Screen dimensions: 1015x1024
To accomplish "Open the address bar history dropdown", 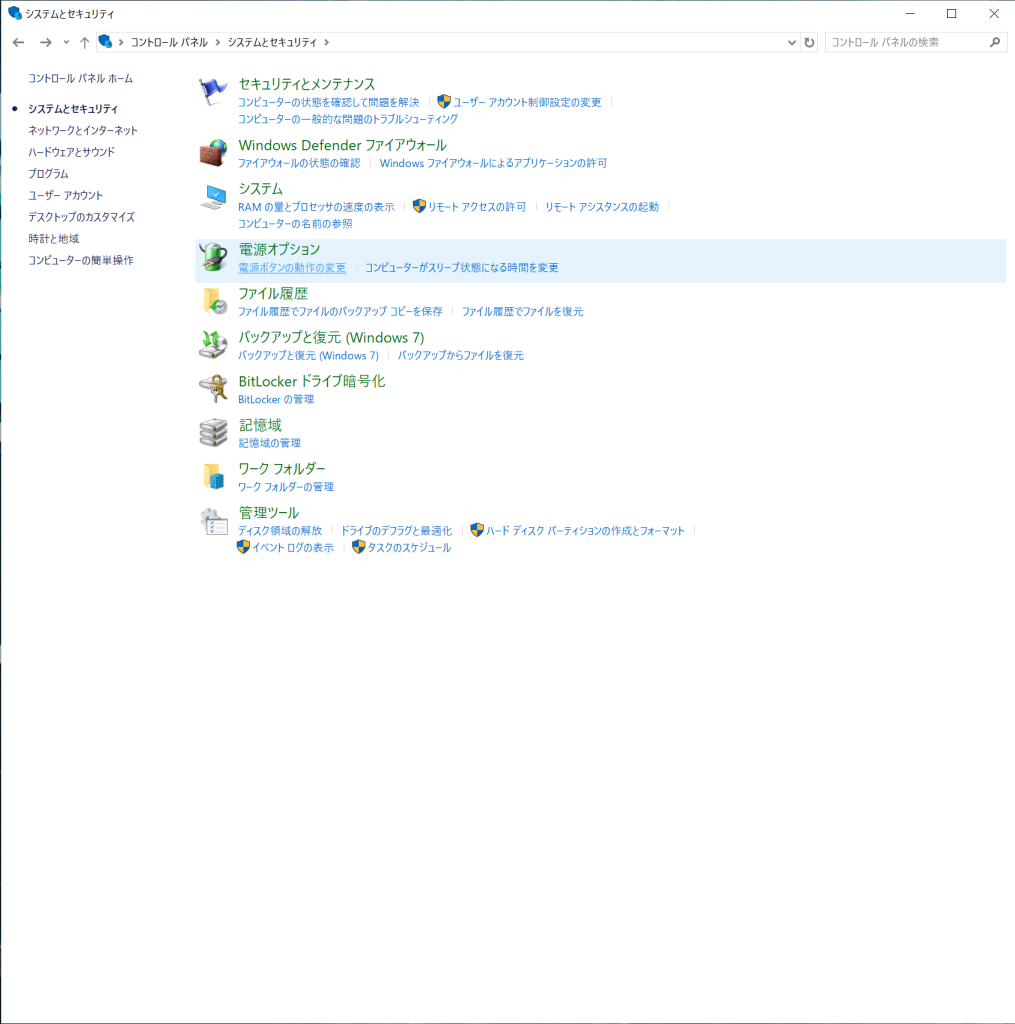I will click(x=790, y=42).
